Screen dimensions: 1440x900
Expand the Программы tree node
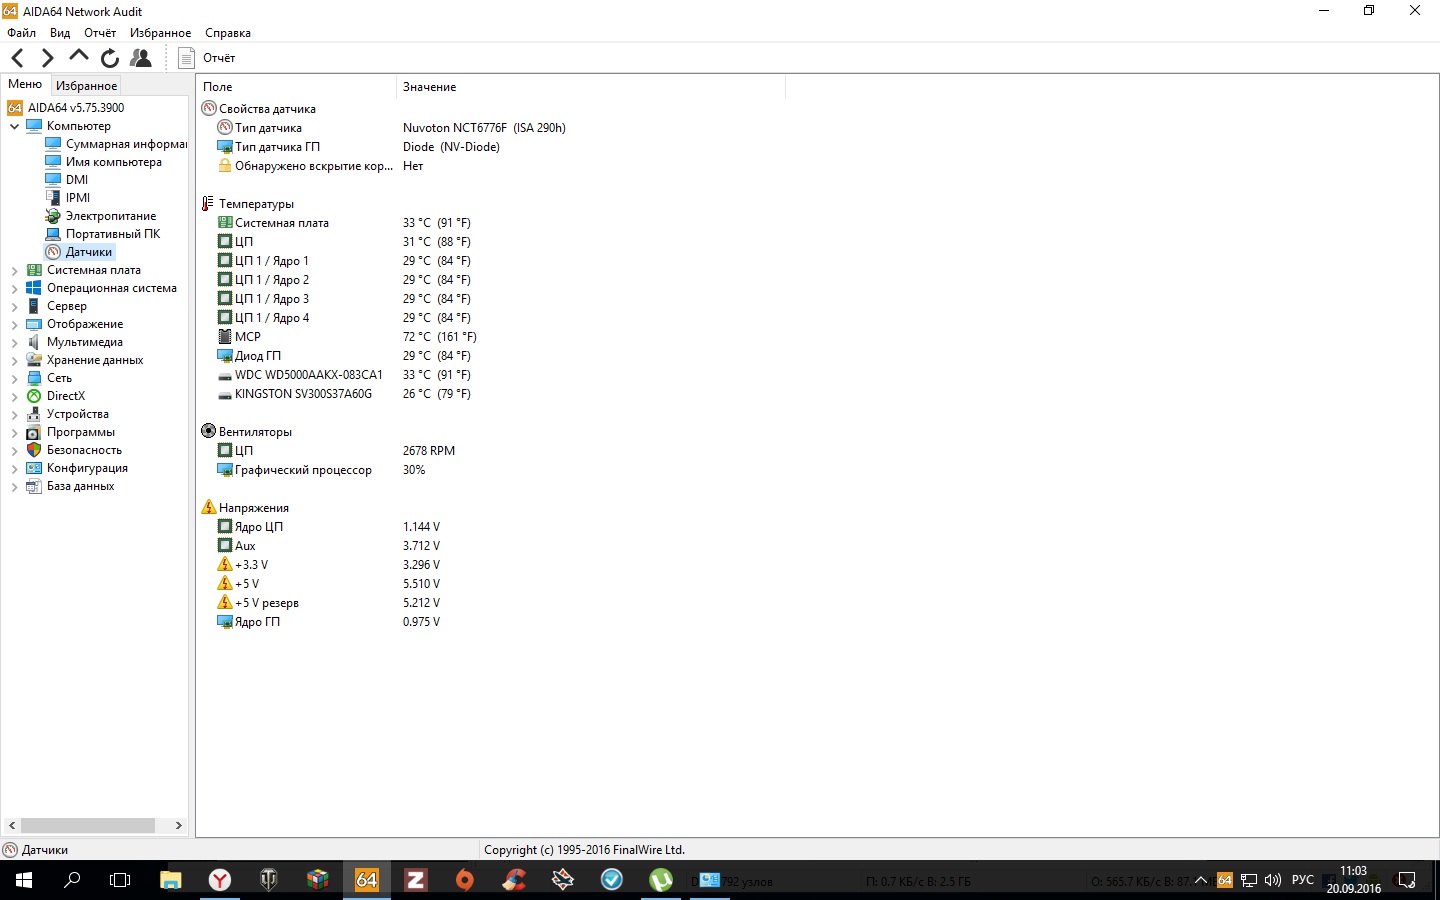pyautogui.click(x=15, y=432)
